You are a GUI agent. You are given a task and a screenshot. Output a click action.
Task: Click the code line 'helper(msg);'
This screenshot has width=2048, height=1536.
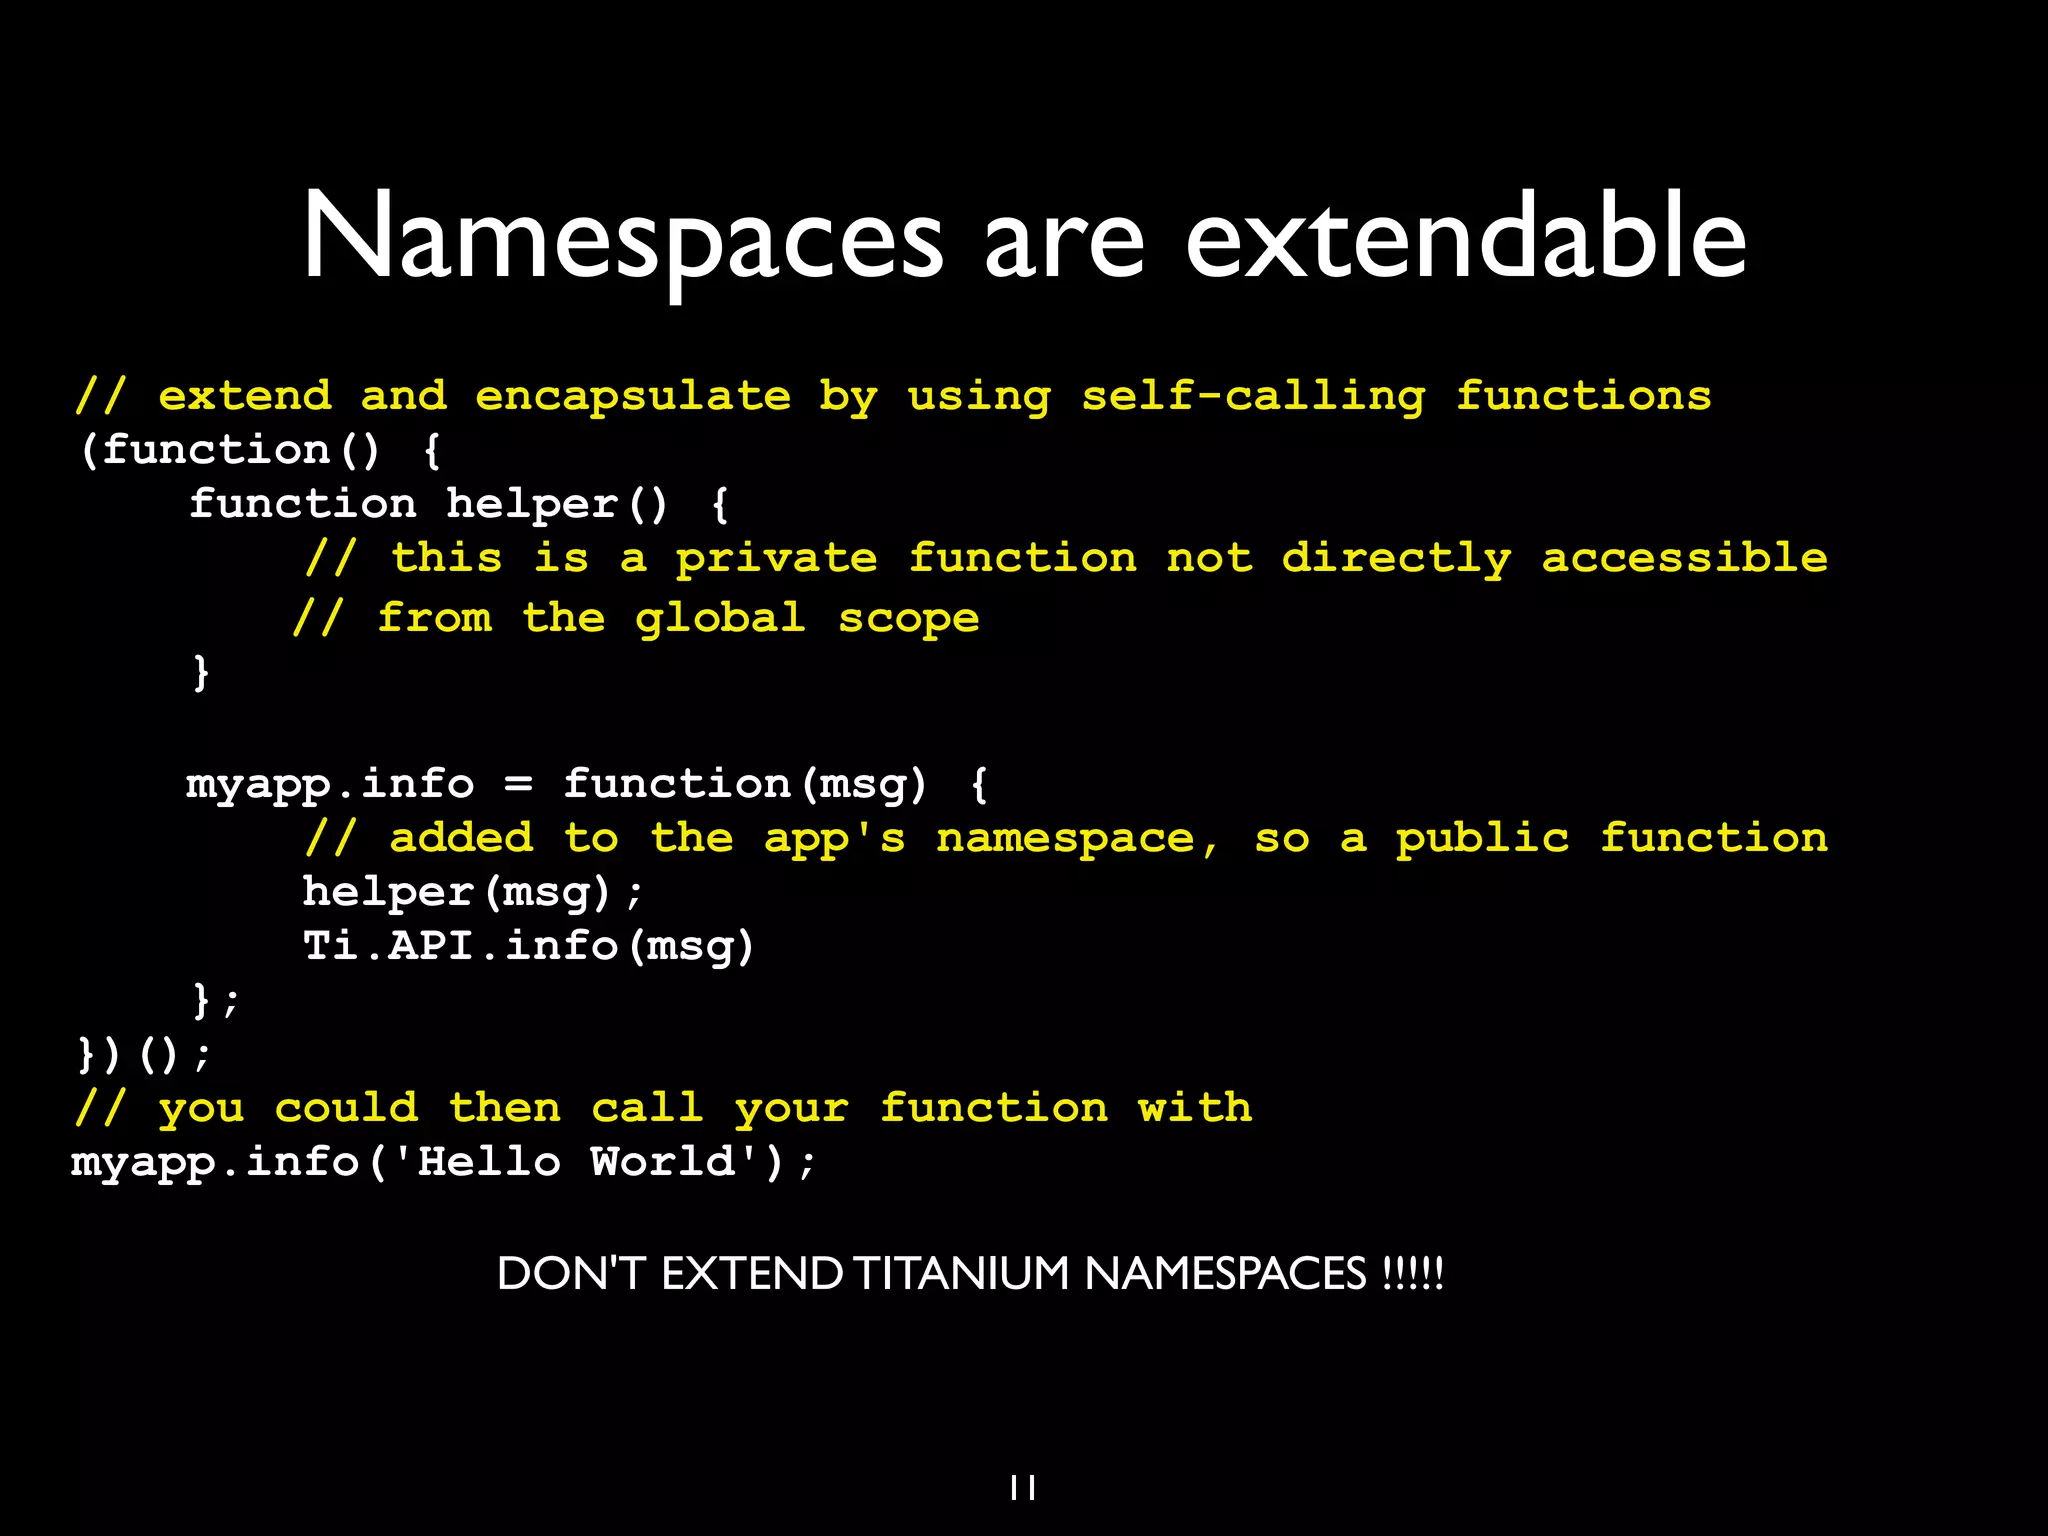(473, 892)
